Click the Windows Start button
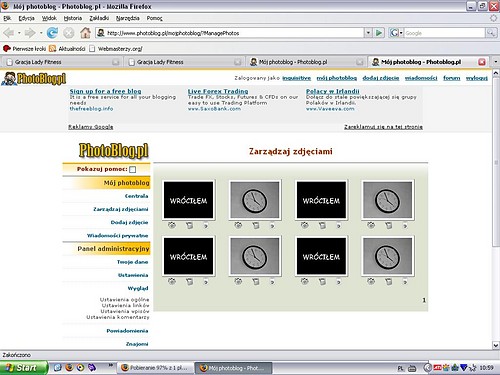 (x=24, y=368)
